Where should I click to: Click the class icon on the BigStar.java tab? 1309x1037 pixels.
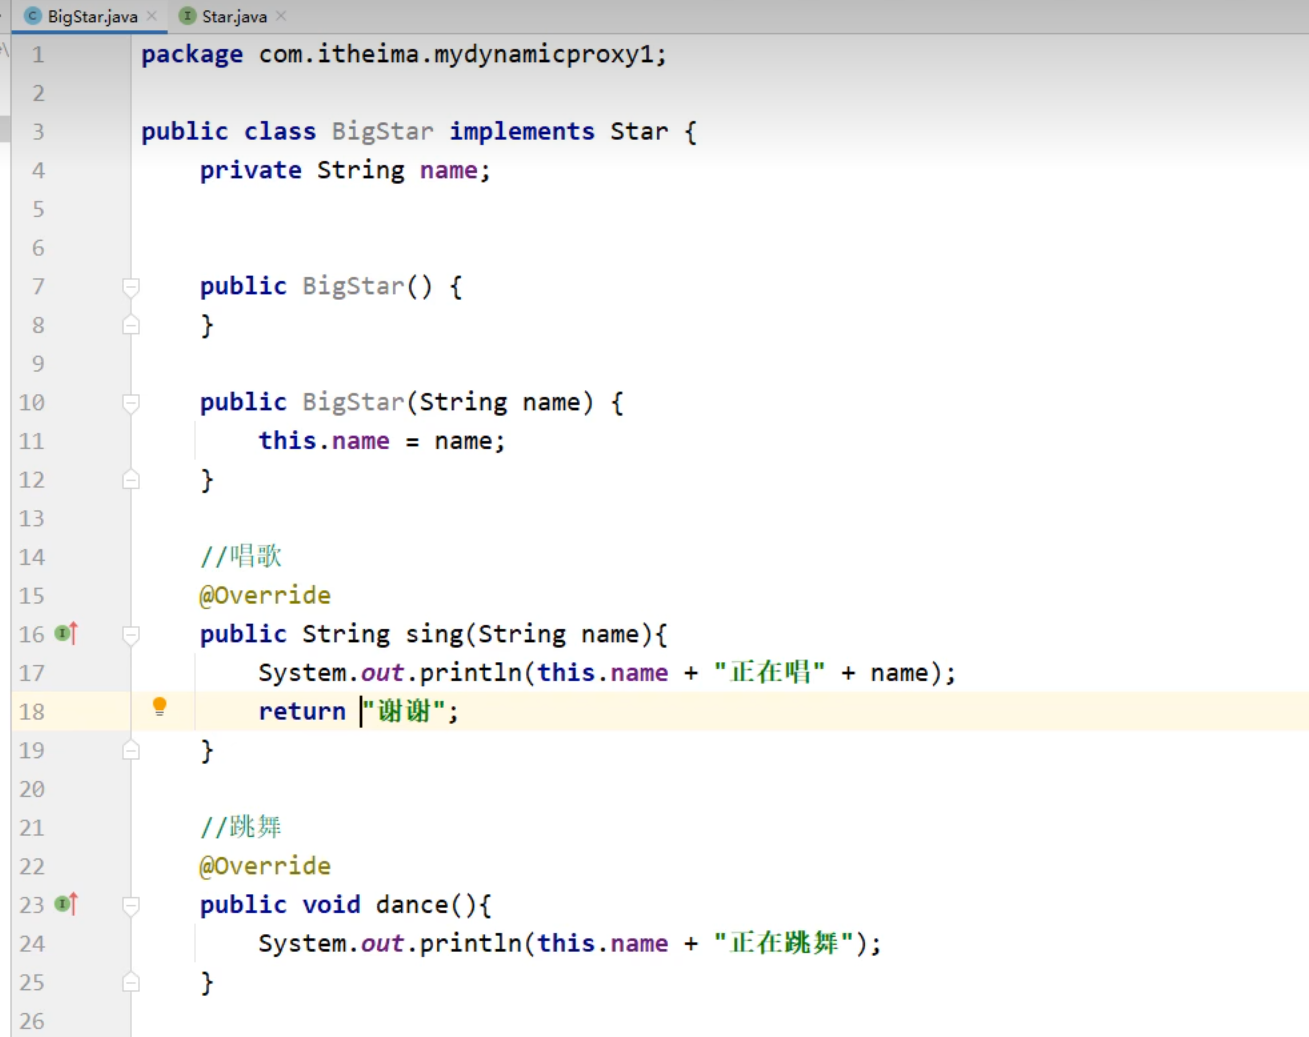pos(33,16)
